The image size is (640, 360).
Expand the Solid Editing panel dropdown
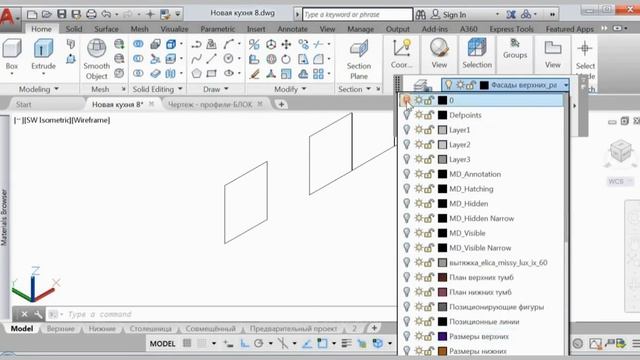pos(180,89)
